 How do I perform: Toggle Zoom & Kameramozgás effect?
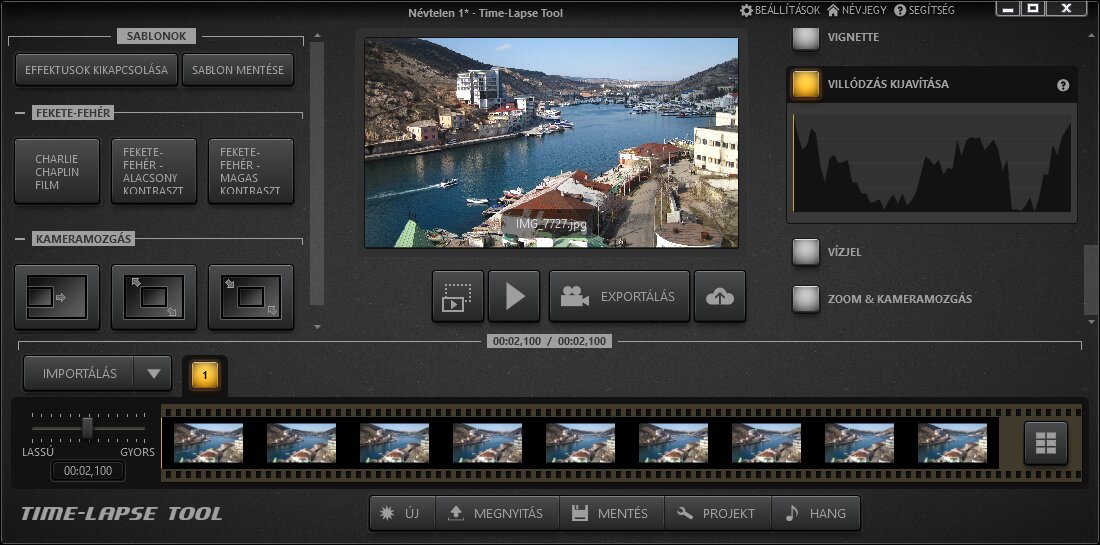(x=806, y=299)
